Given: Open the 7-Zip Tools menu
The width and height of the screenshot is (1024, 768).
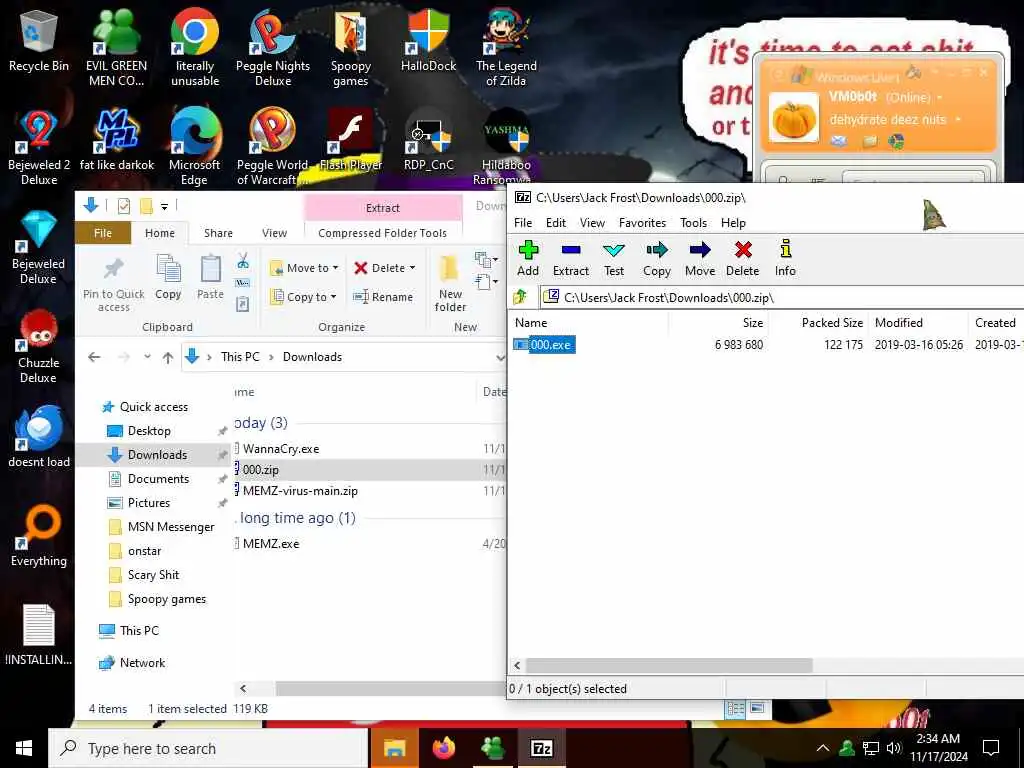Looking at the screenshot, I should click(x=694, y=223).
